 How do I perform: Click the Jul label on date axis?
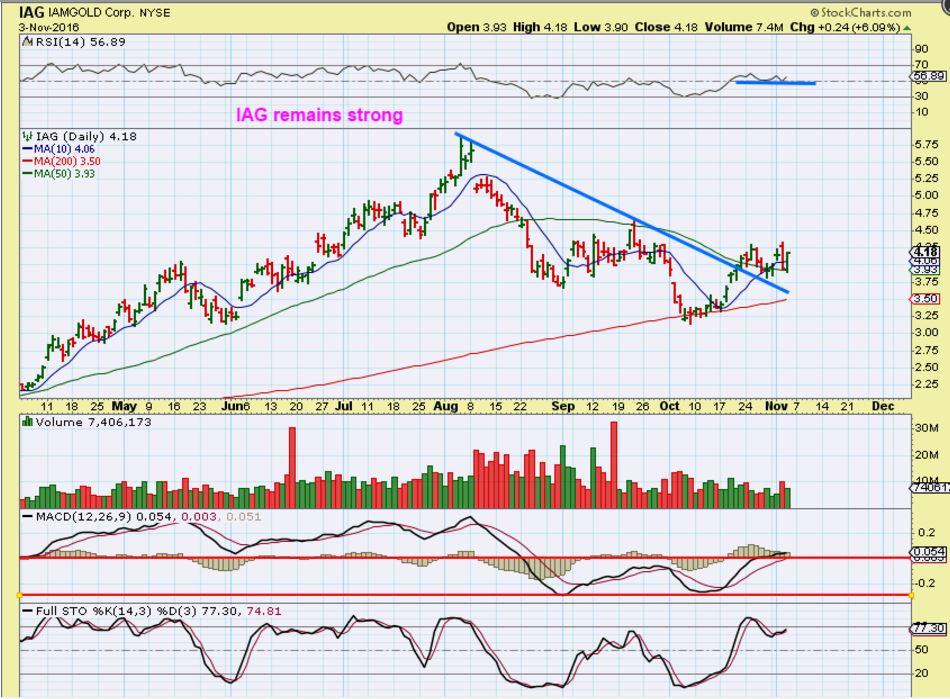(344, 406)
